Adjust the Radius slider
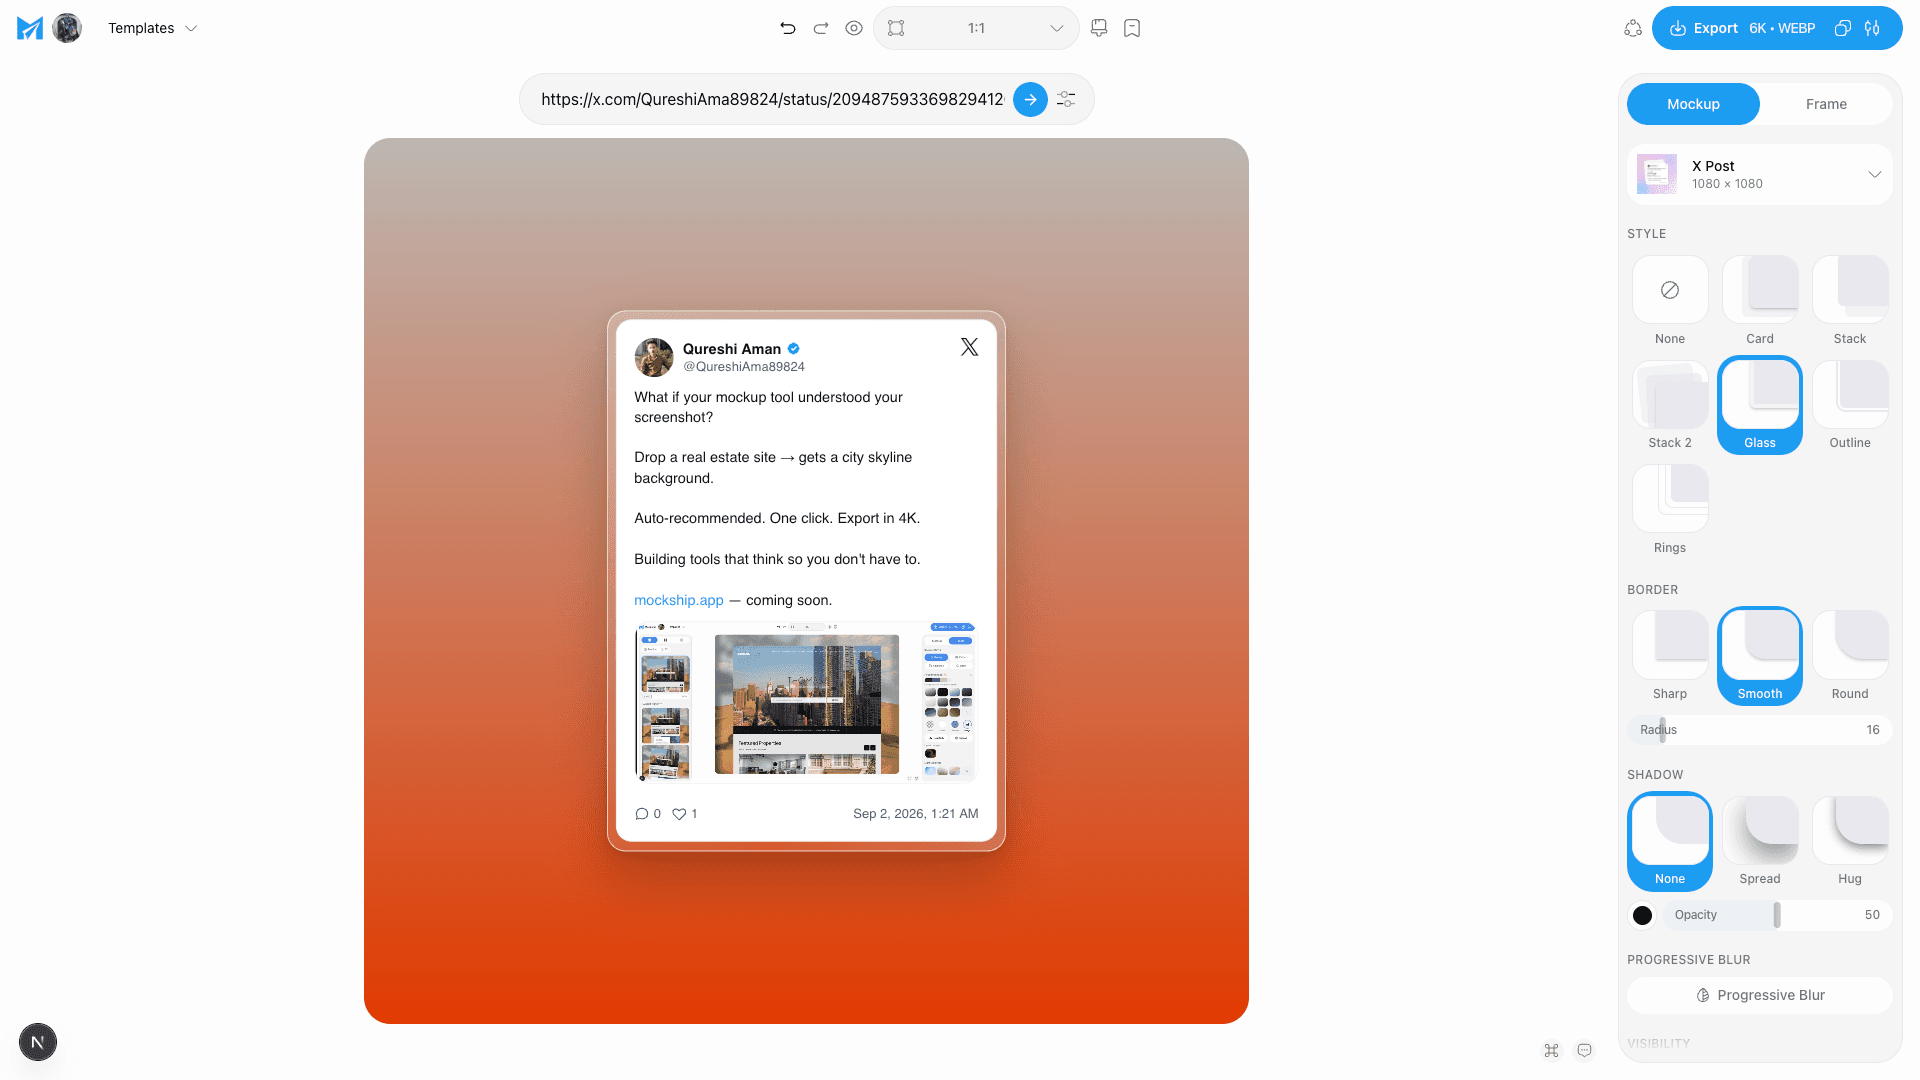Viewport: 1920px width, 1080px height. click(x=1760, y=730)
